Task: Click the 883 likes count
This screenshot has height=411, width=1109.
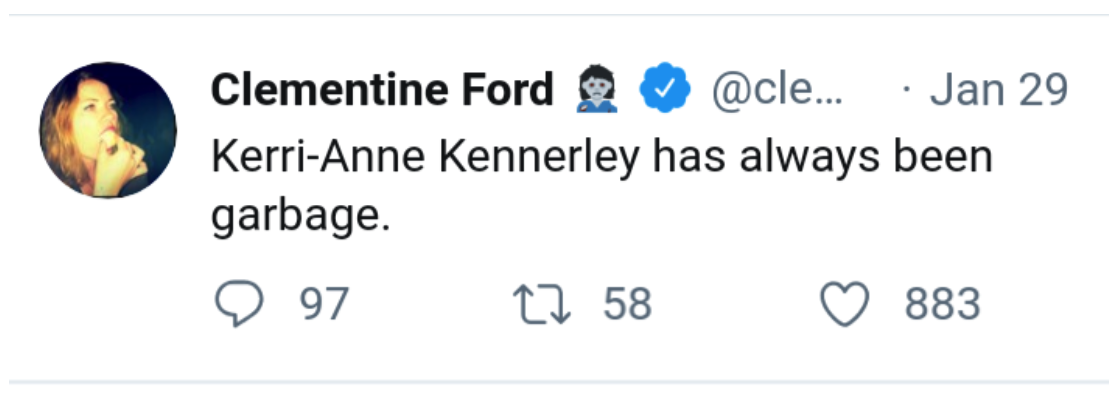Action: (942, 304)
